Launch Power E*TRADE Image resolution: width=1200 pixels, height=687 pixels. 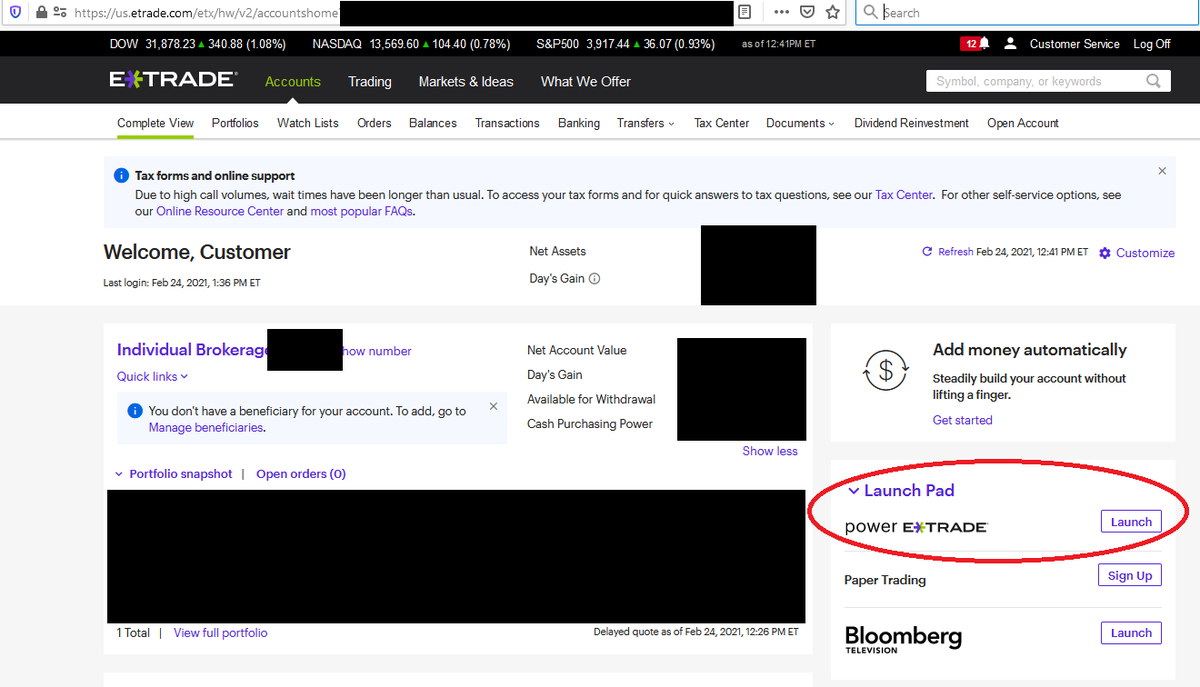pyautogui.click(x=1131, y=522)
